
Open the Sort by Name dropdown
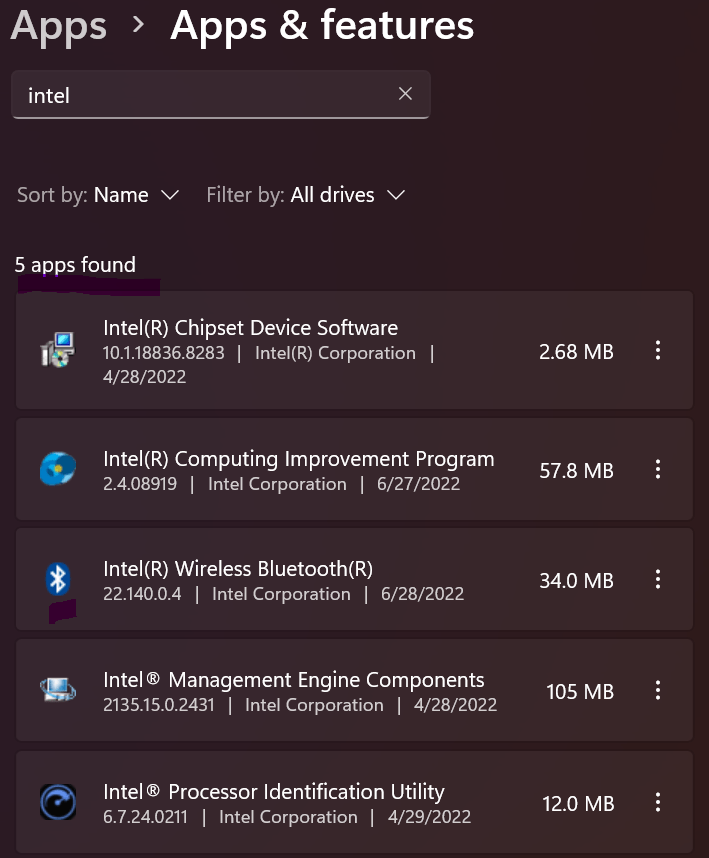[137, 195]
